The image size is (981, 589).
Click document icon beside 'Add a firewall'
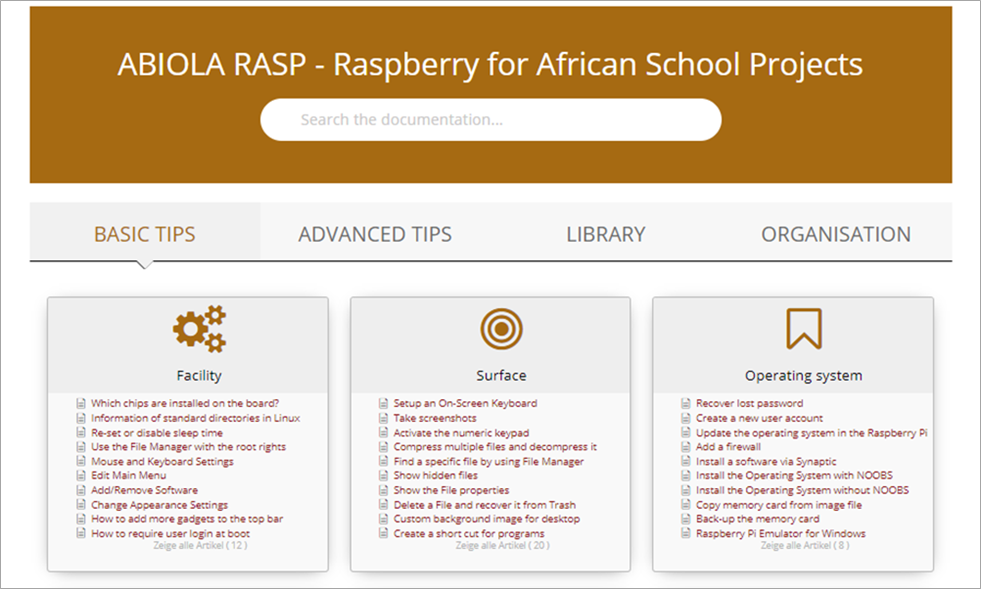[x=686, y=447]
